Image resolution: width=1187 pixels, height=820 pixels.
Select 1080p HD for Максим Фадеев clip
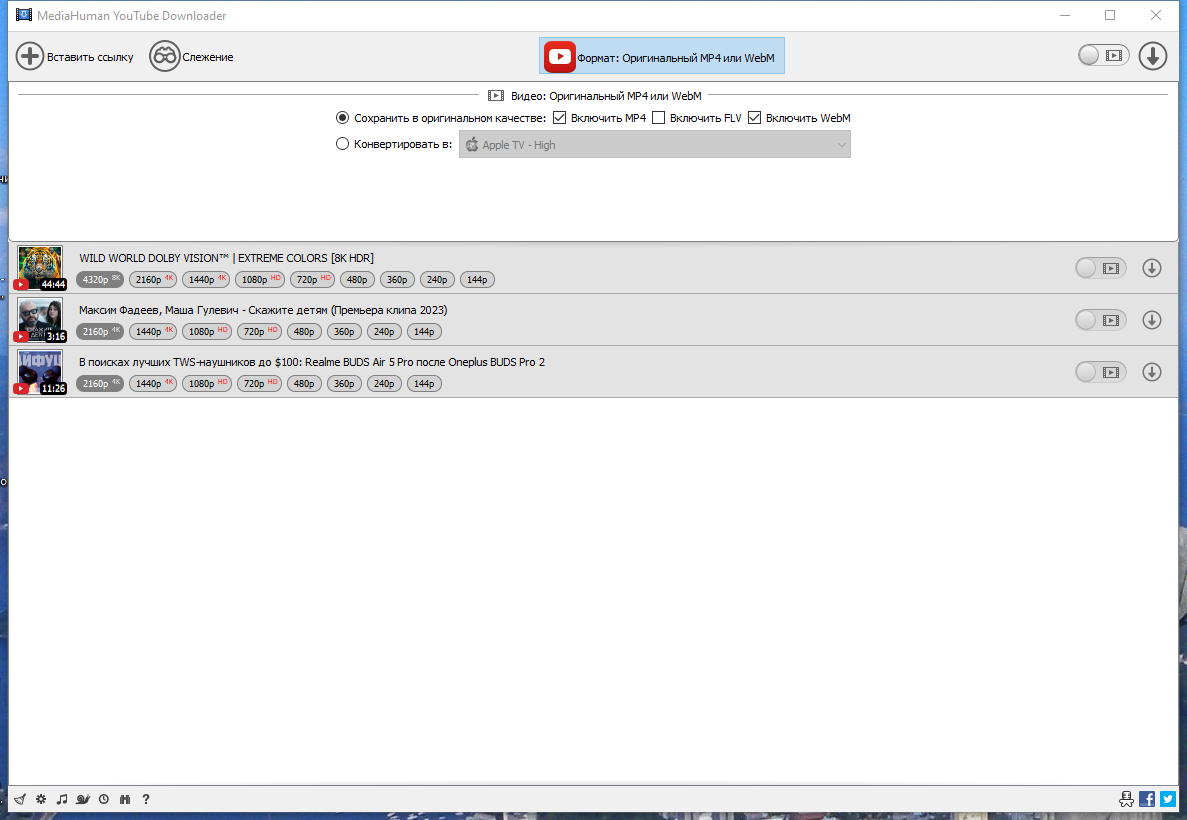(207, 332)
